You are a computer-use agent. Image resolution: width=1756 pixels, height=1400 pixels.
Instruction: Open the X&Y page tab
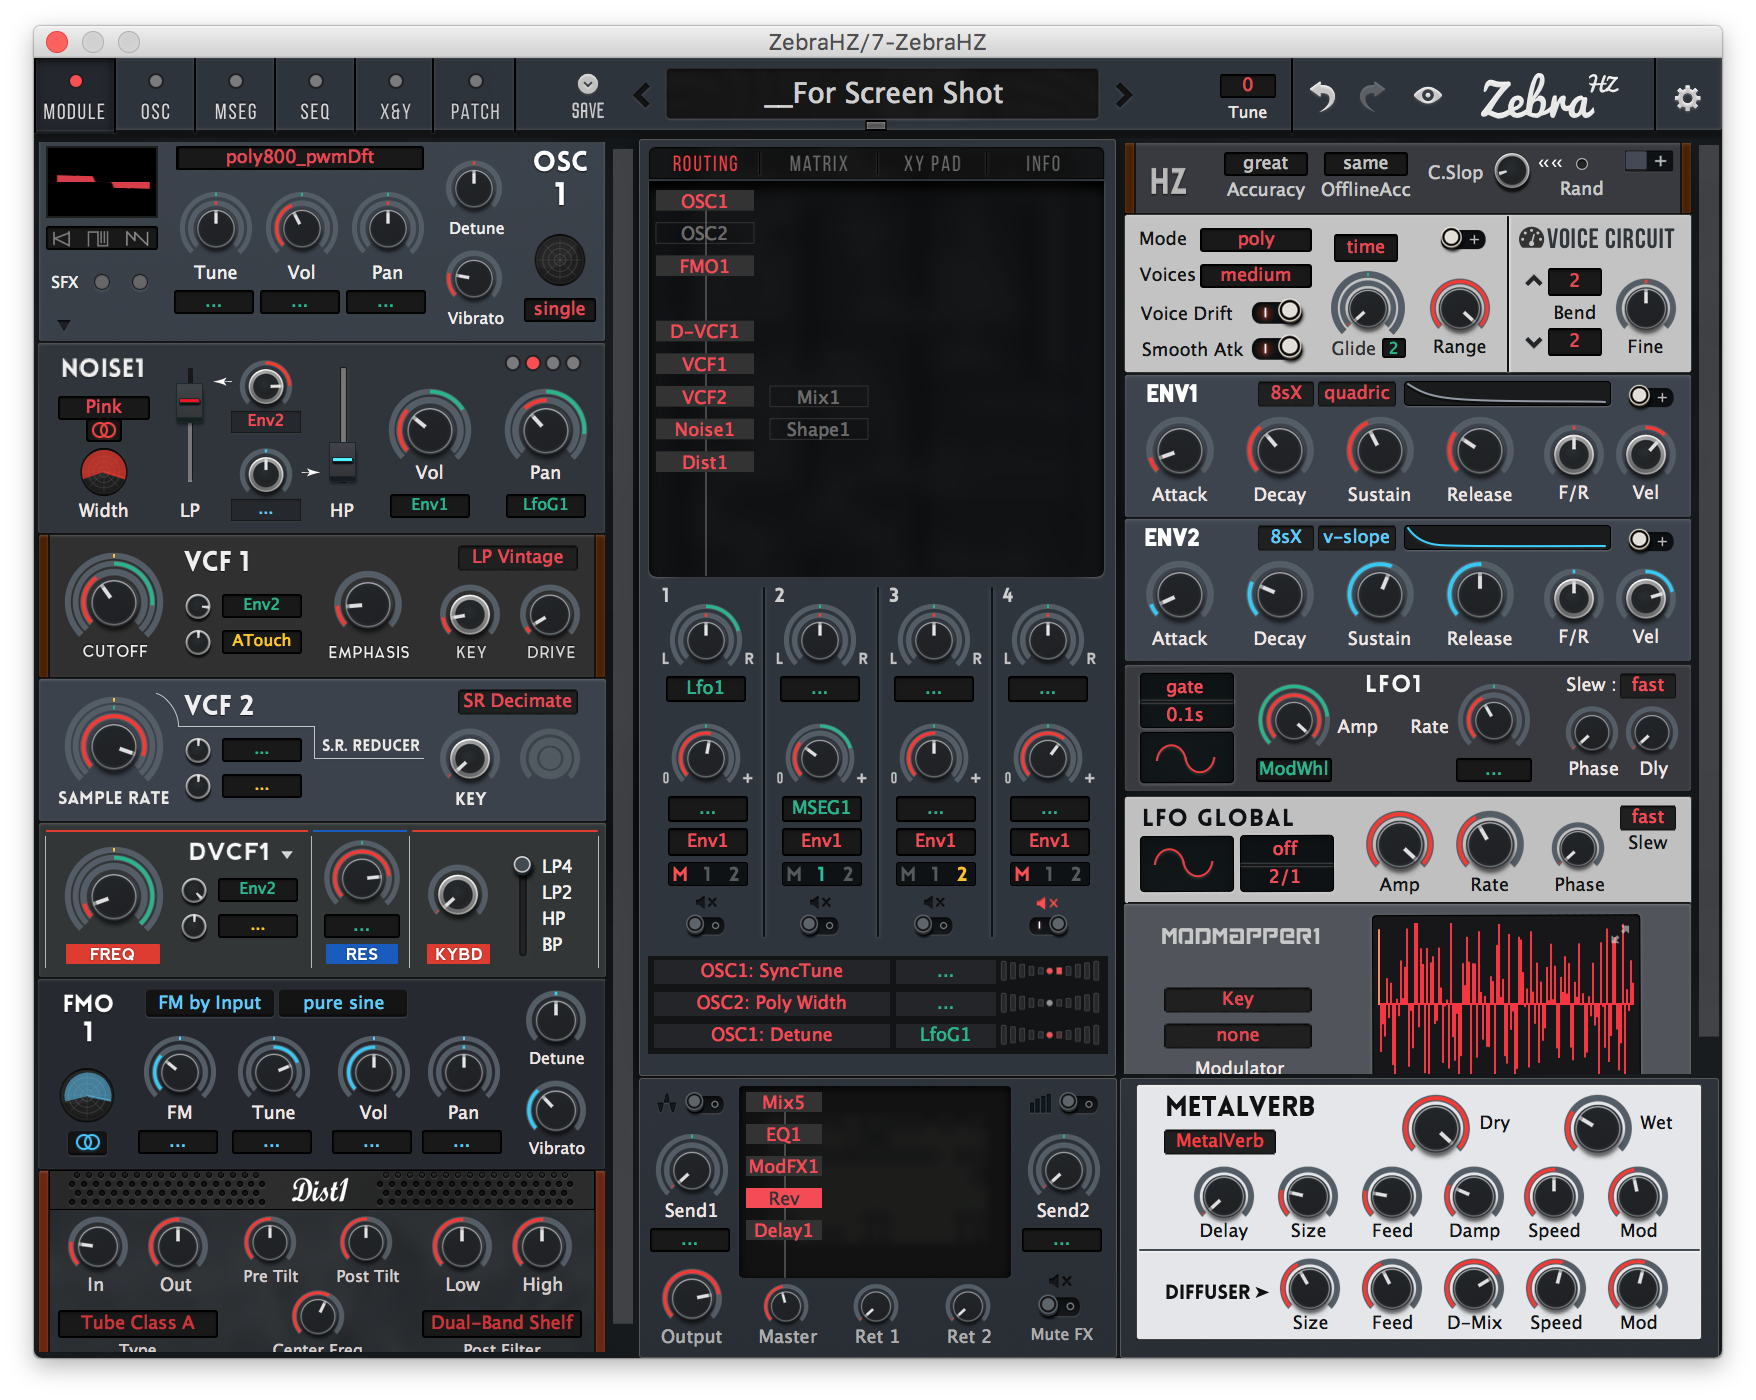[x=395, y=98]
